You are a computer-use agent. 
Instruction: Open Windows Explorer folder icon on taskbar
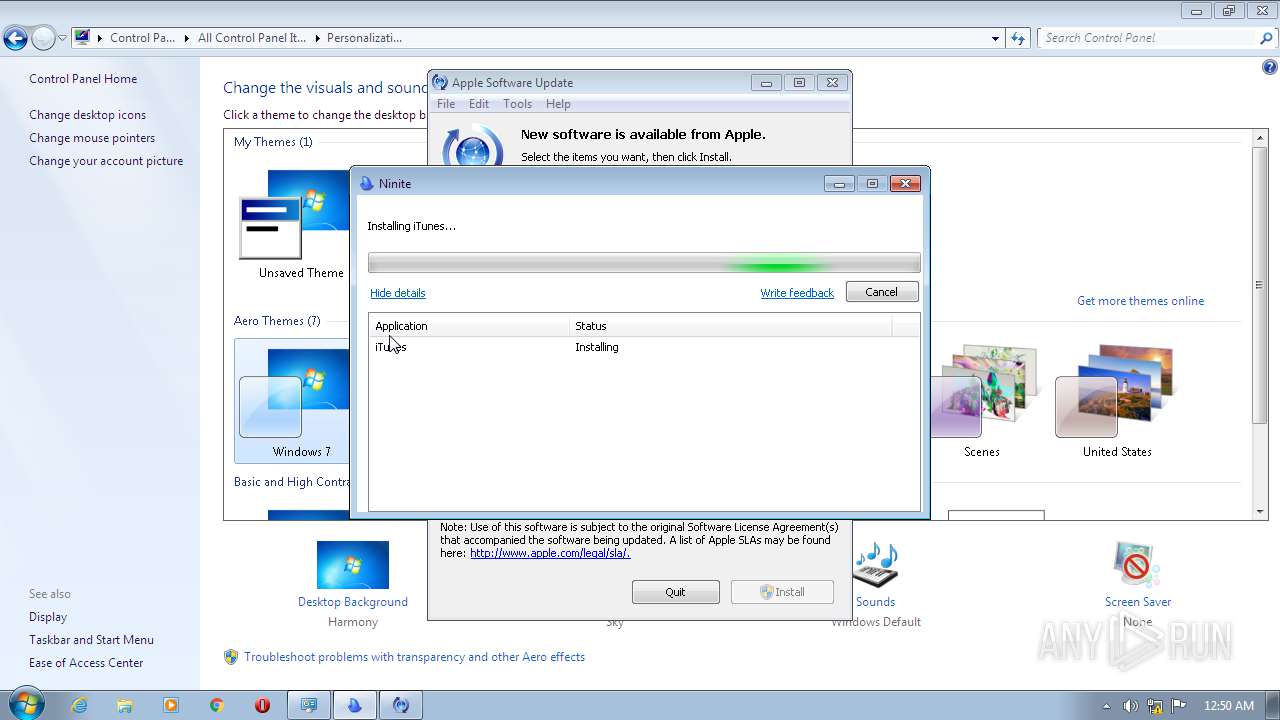tap(125, 705)
